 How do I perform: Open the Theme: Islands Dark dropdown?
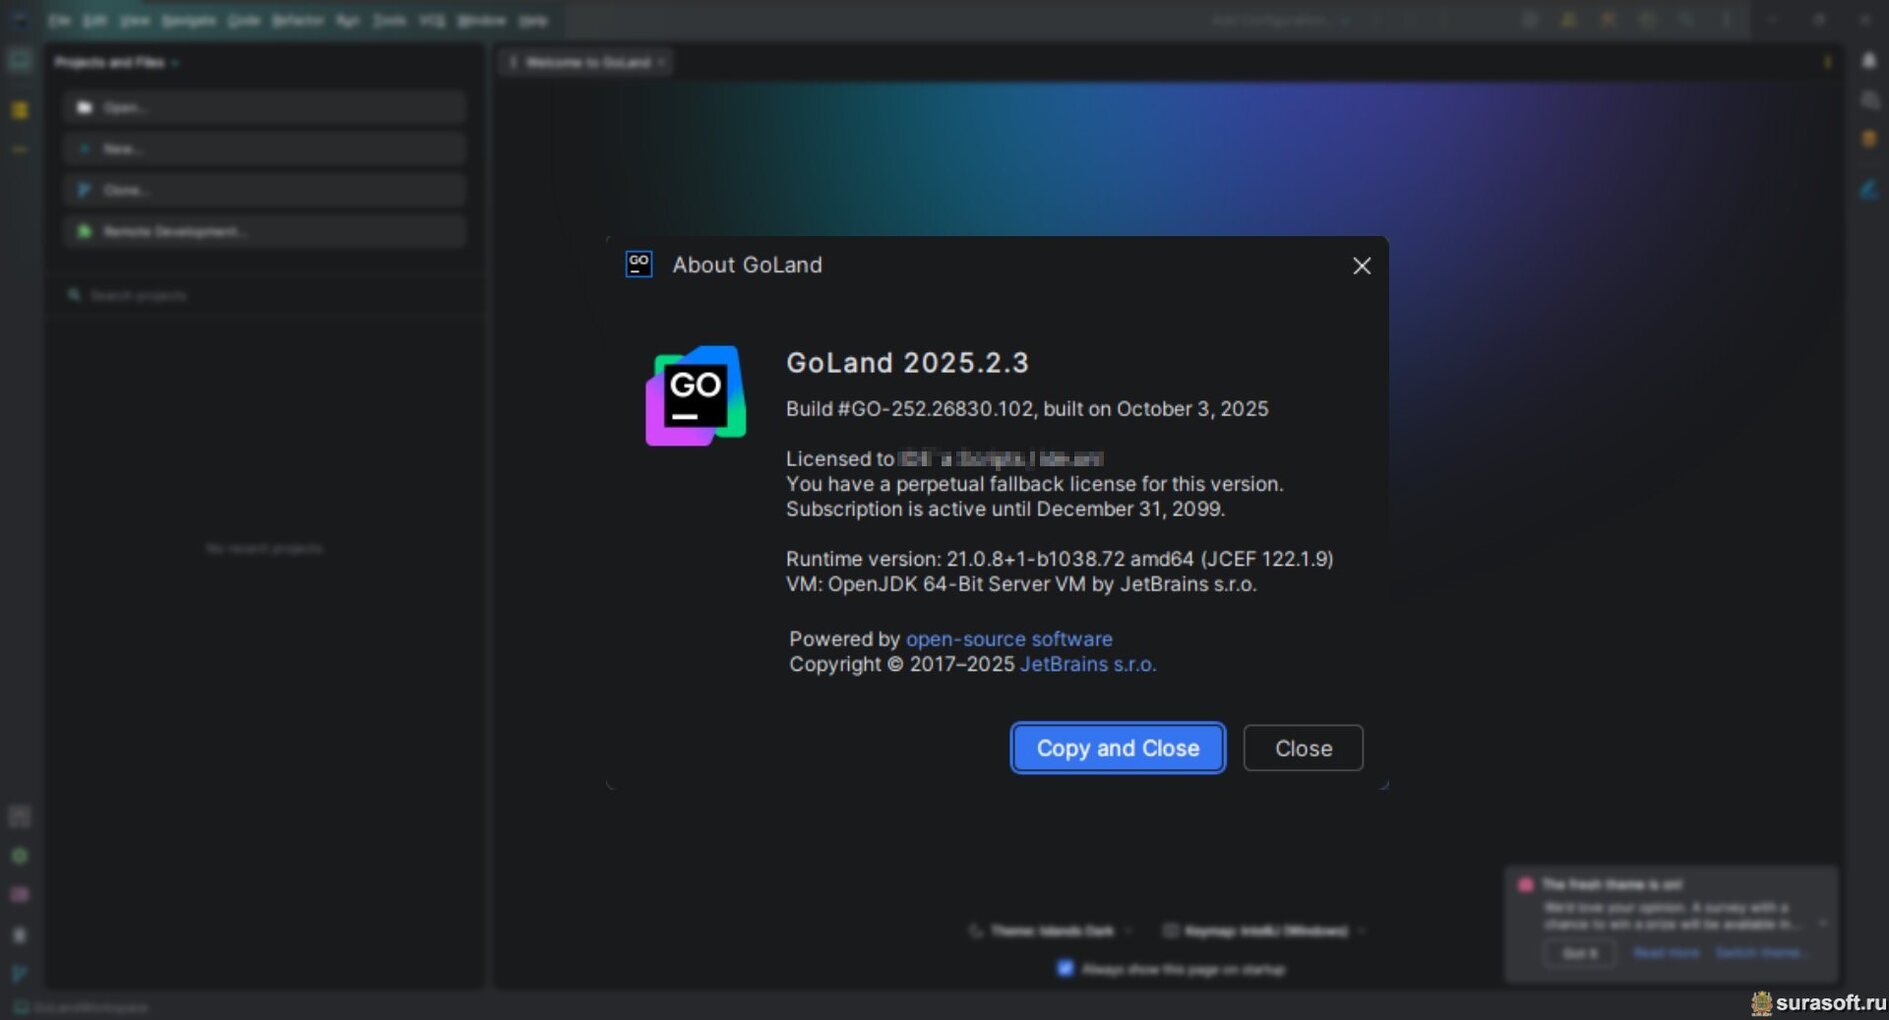coord(1051,931)
